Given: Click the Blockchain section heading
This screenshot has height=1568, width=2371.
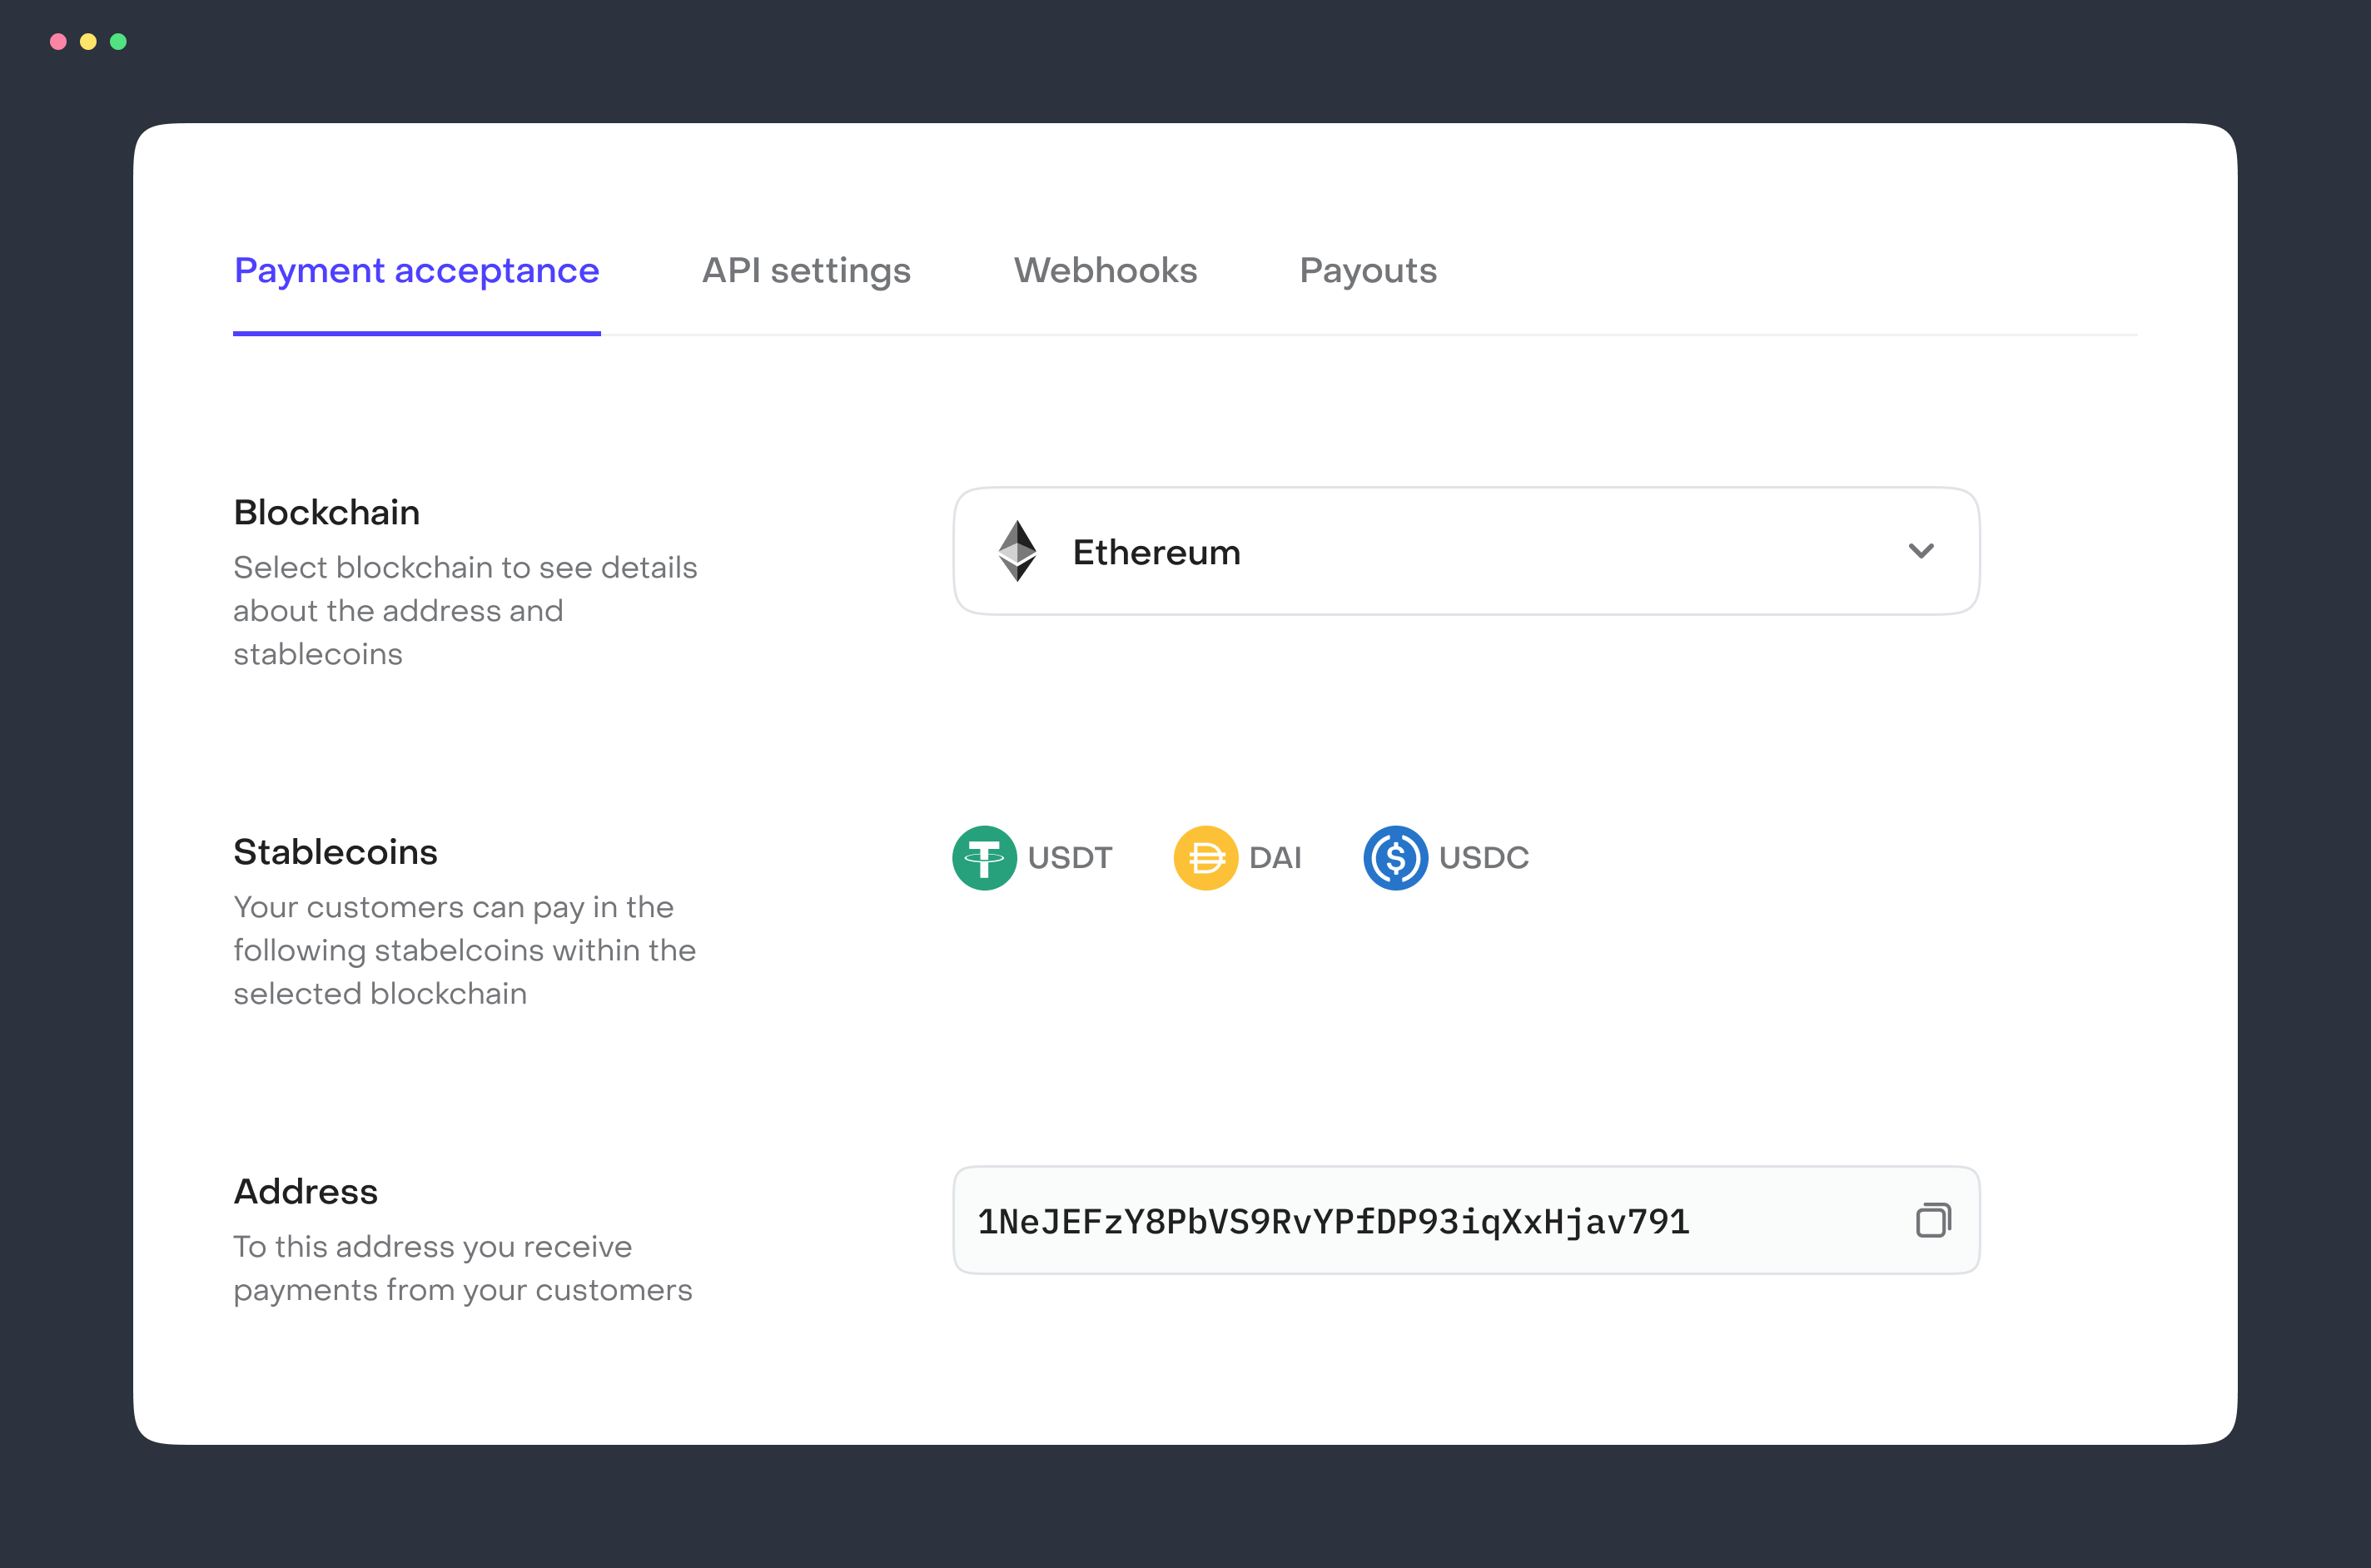Looking at the screenshot, I should (x=326, y=512).
